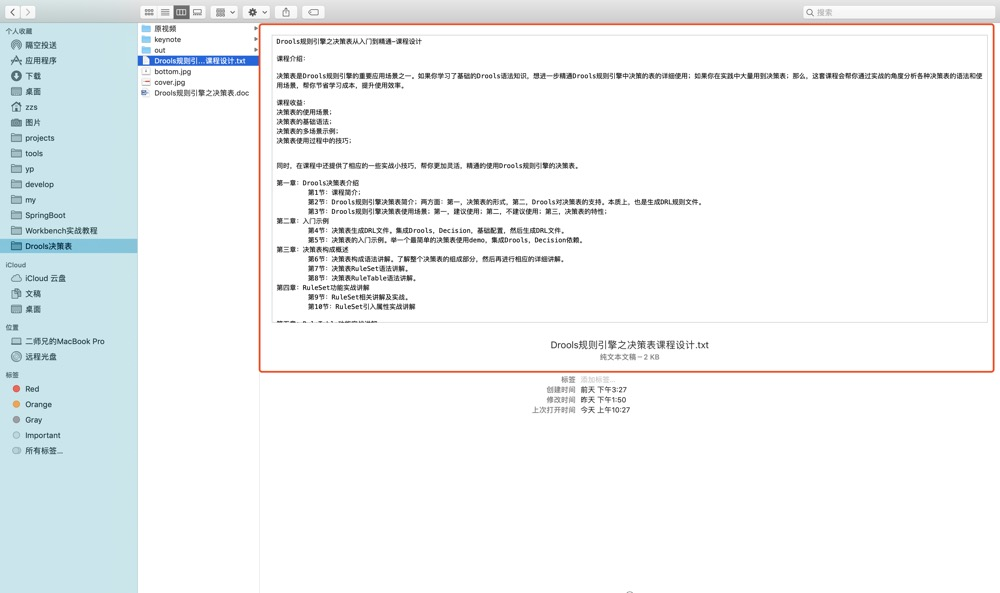Go back with the left chevron button

pyautogui.click(x=12, y=12)
